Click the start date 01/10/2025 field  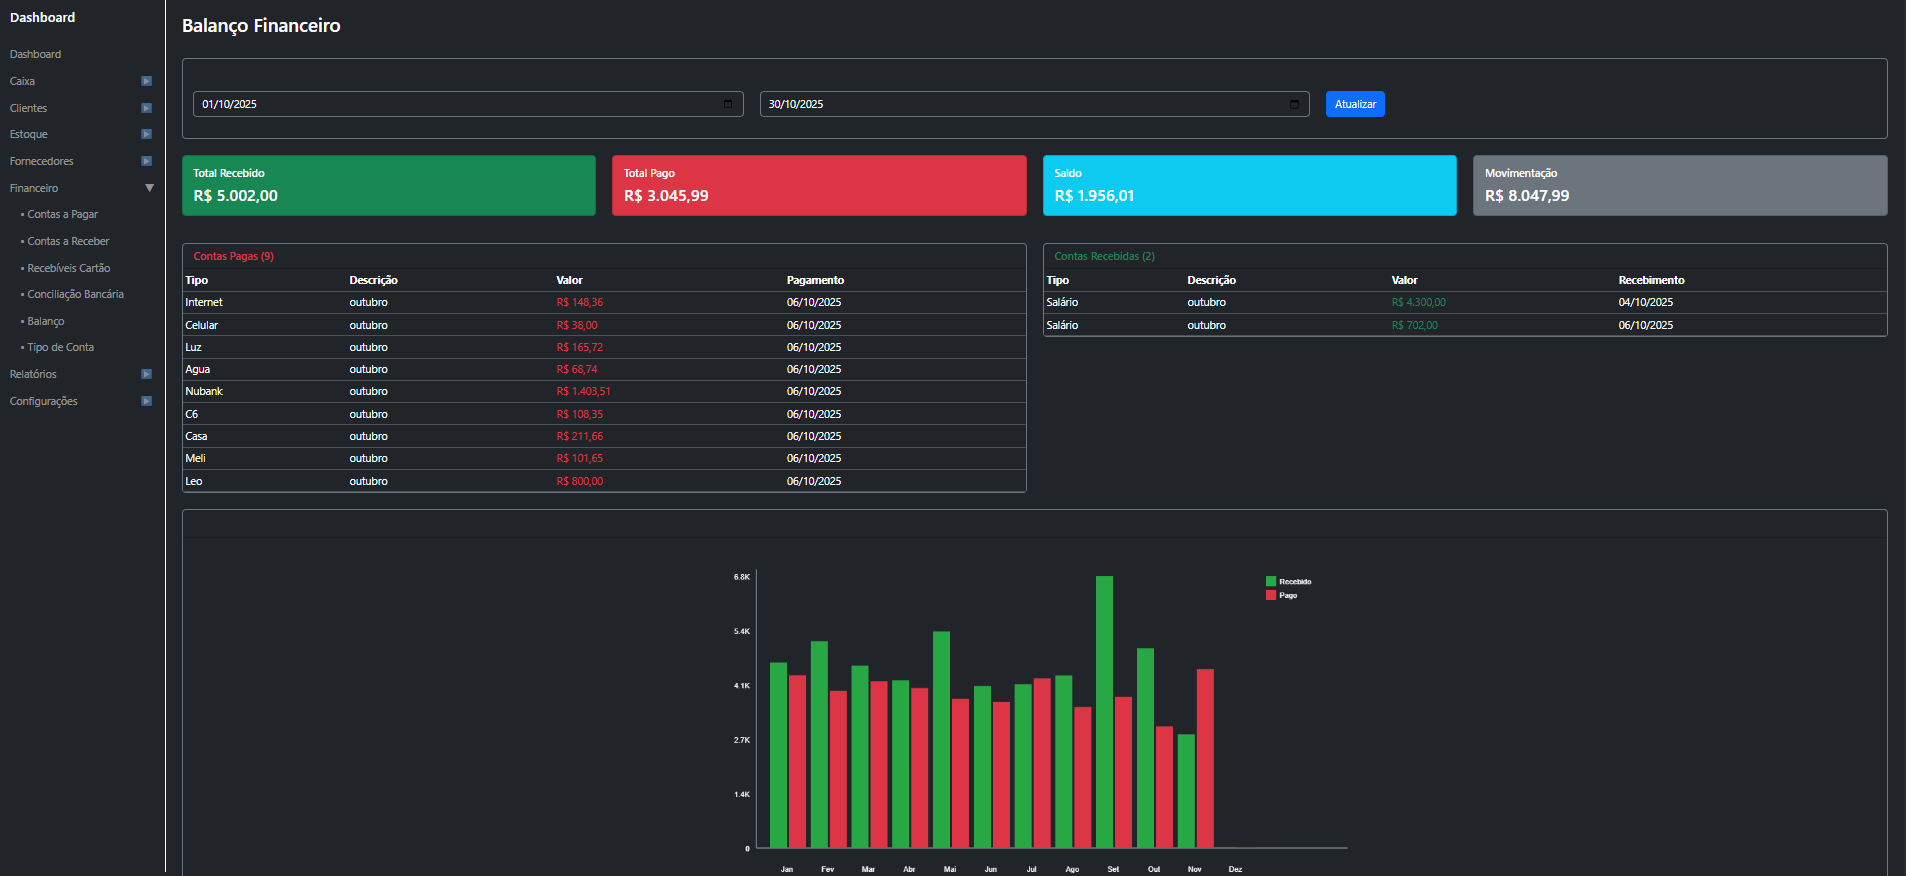click(450, 104)
